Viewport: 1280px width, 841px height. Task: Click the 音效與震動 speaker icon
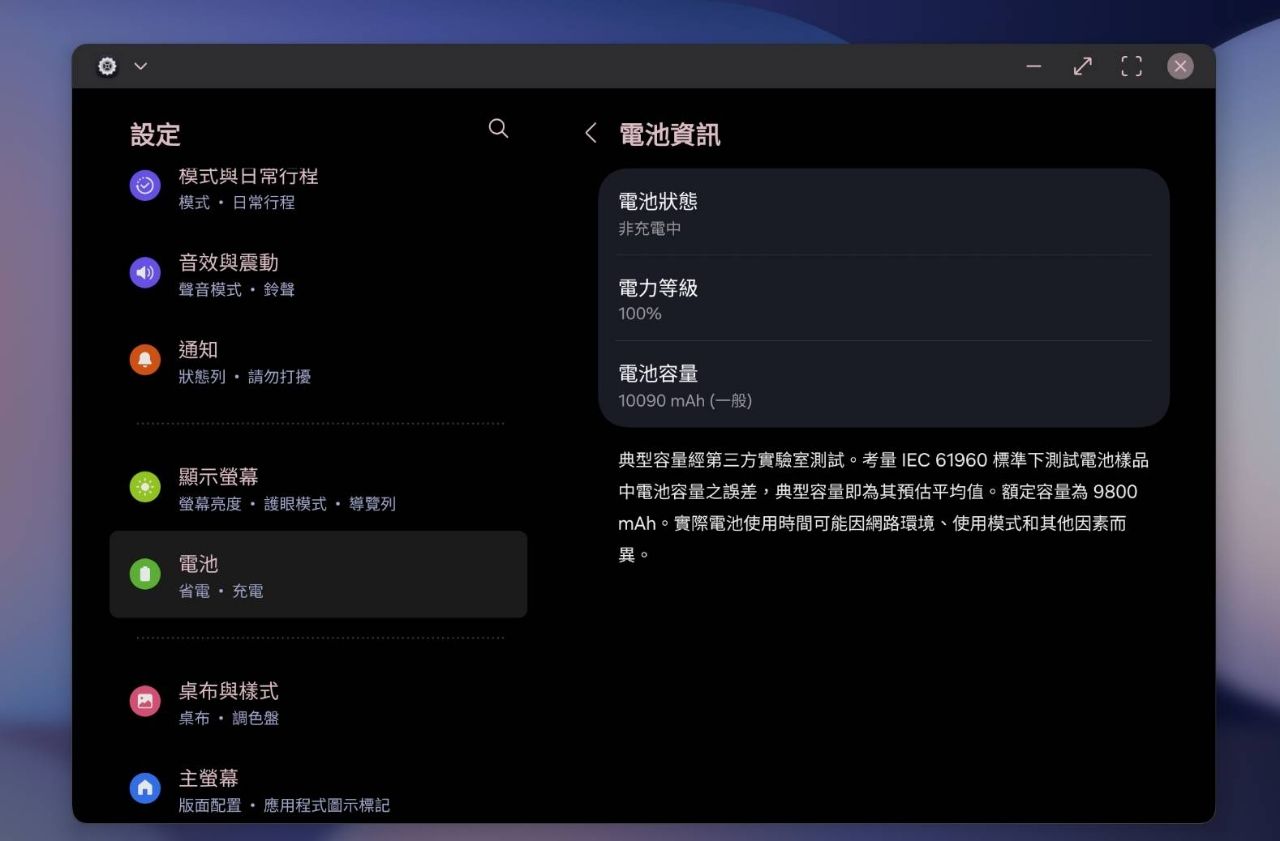[x=145, y=273]
